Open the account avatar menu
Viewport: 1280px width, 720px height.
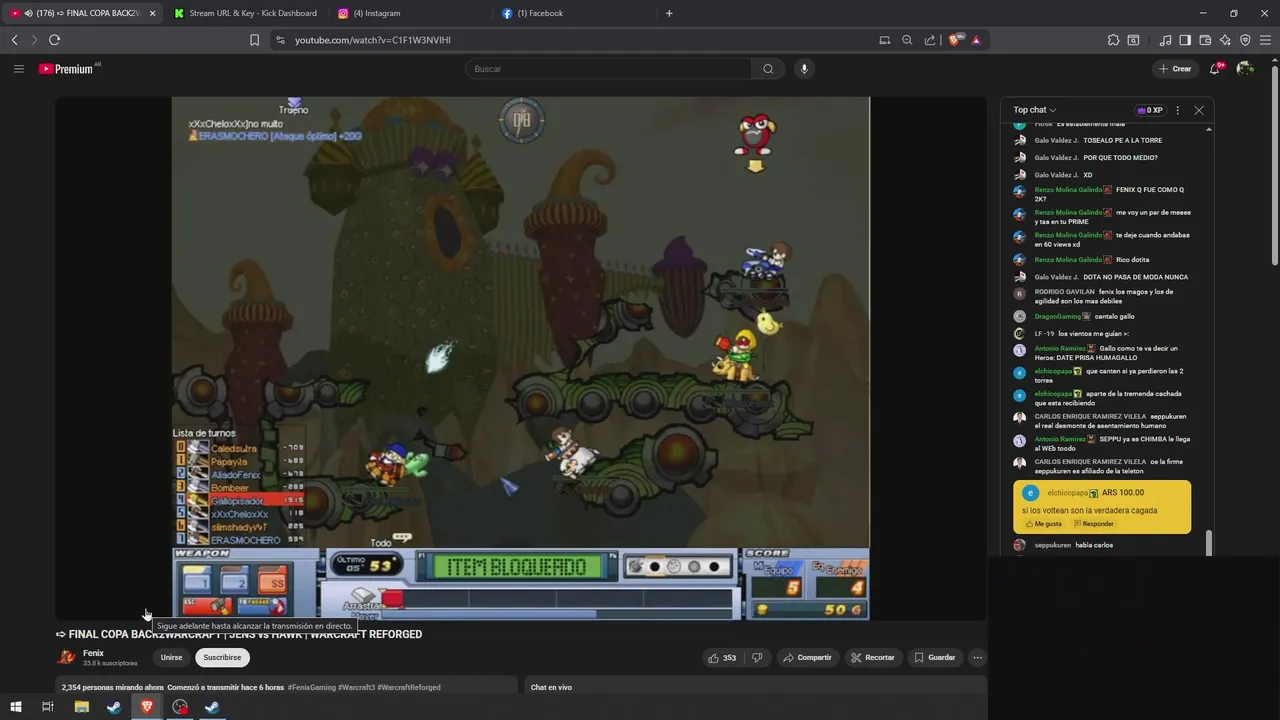click(x=1245, y=69)
